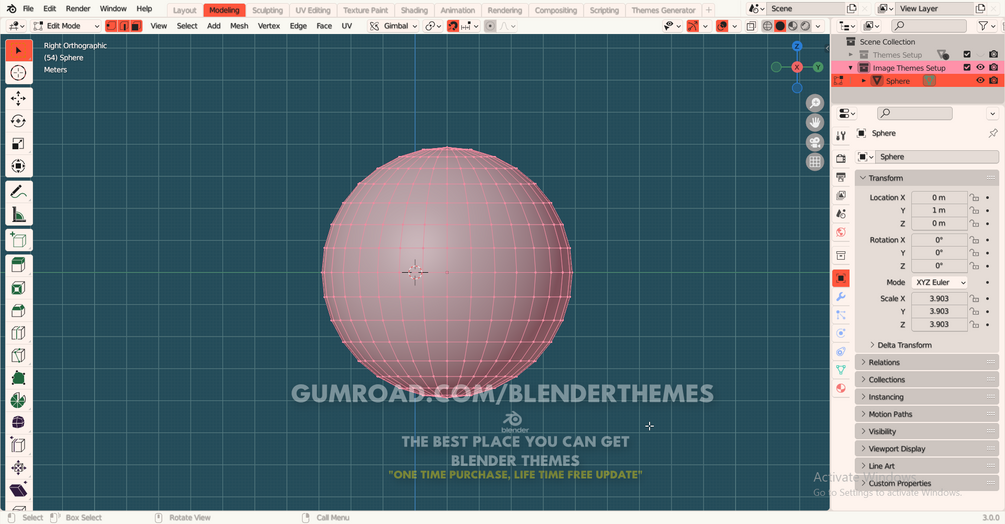1005x524 pixels.
Task: Toggle X-ray viewport display
Action: tap(751, 26)
